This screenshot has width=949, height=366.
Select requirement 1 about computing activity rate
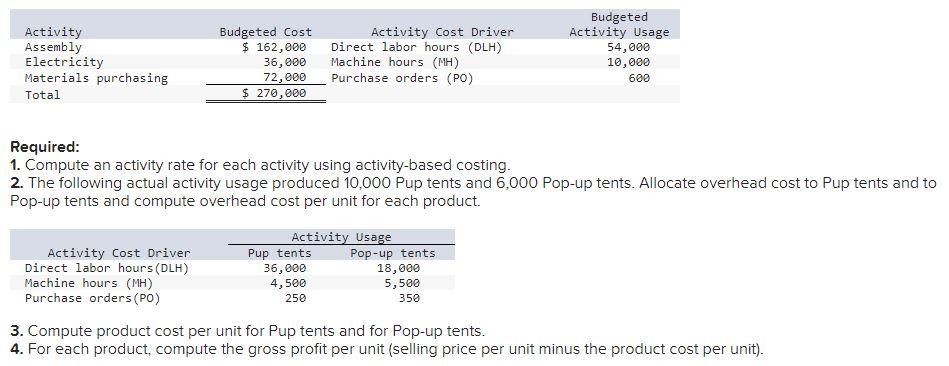[x=261, y=165]
